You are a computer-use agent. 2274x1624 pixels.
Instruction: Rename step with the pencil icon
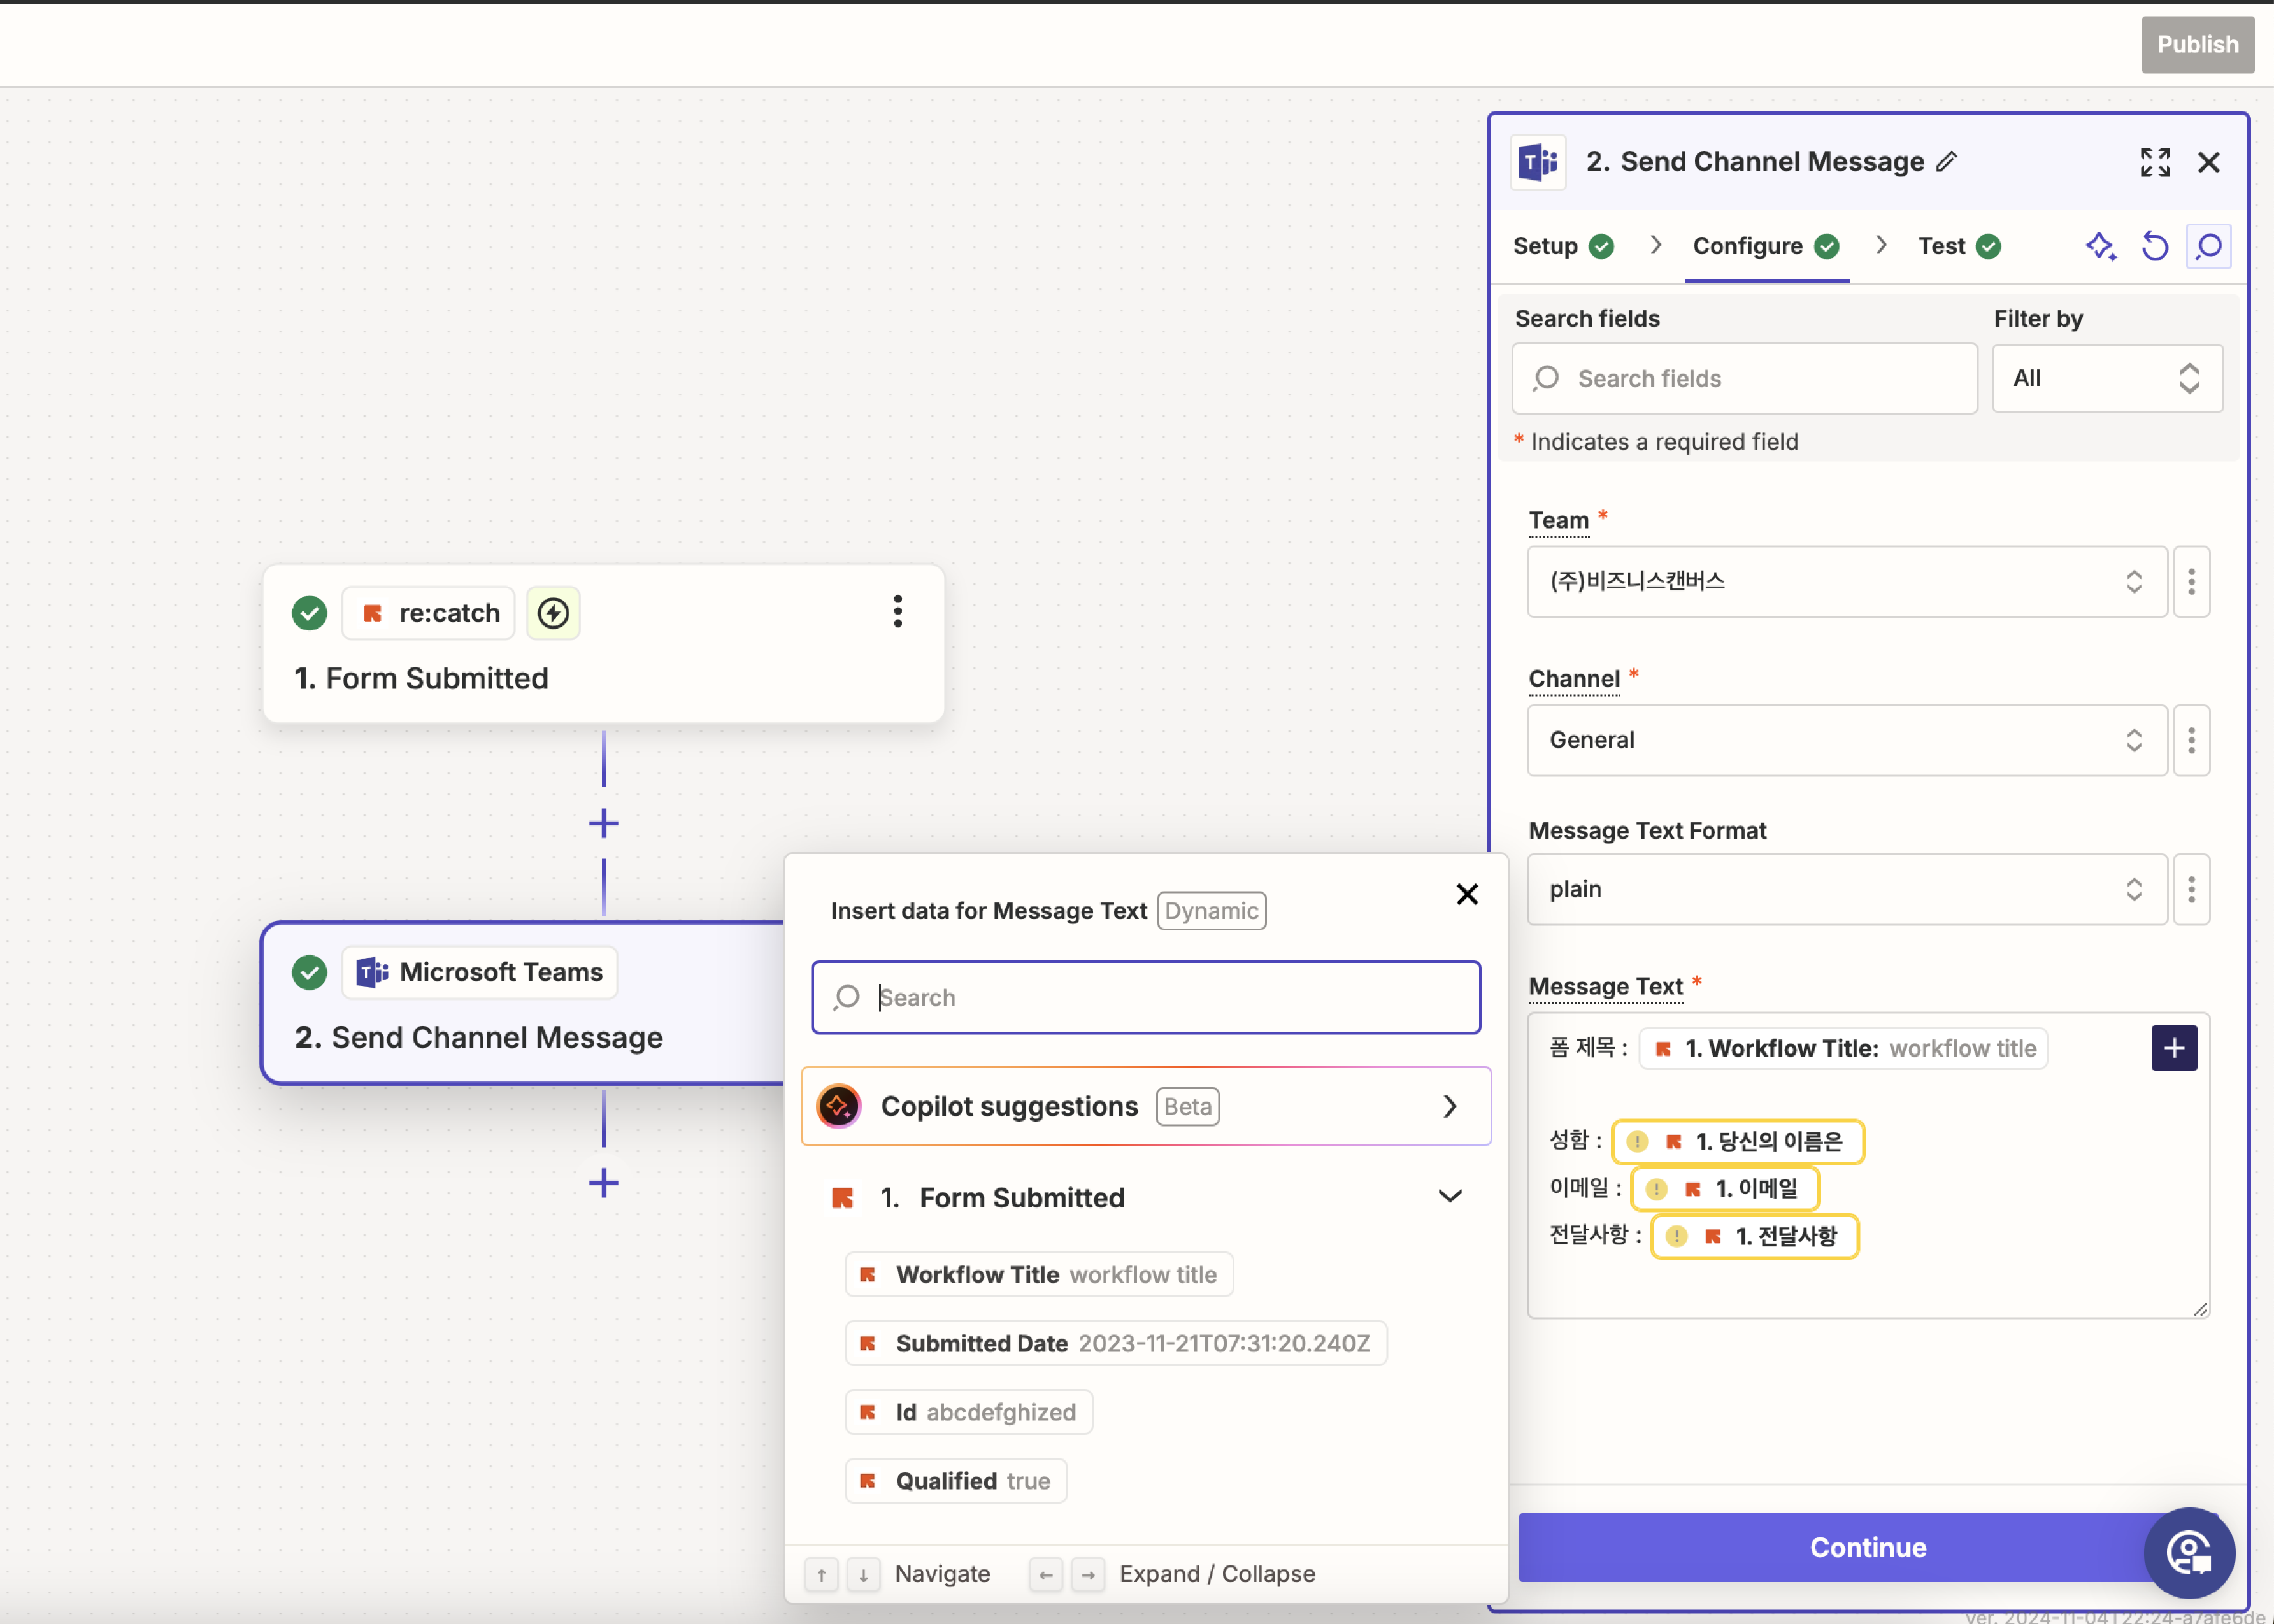(1946, 161)
